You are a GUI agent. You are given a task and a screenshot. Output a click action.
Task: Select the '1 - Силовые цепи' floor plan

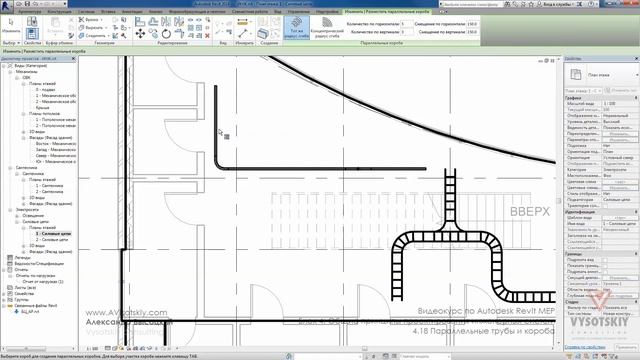[53, 234]
